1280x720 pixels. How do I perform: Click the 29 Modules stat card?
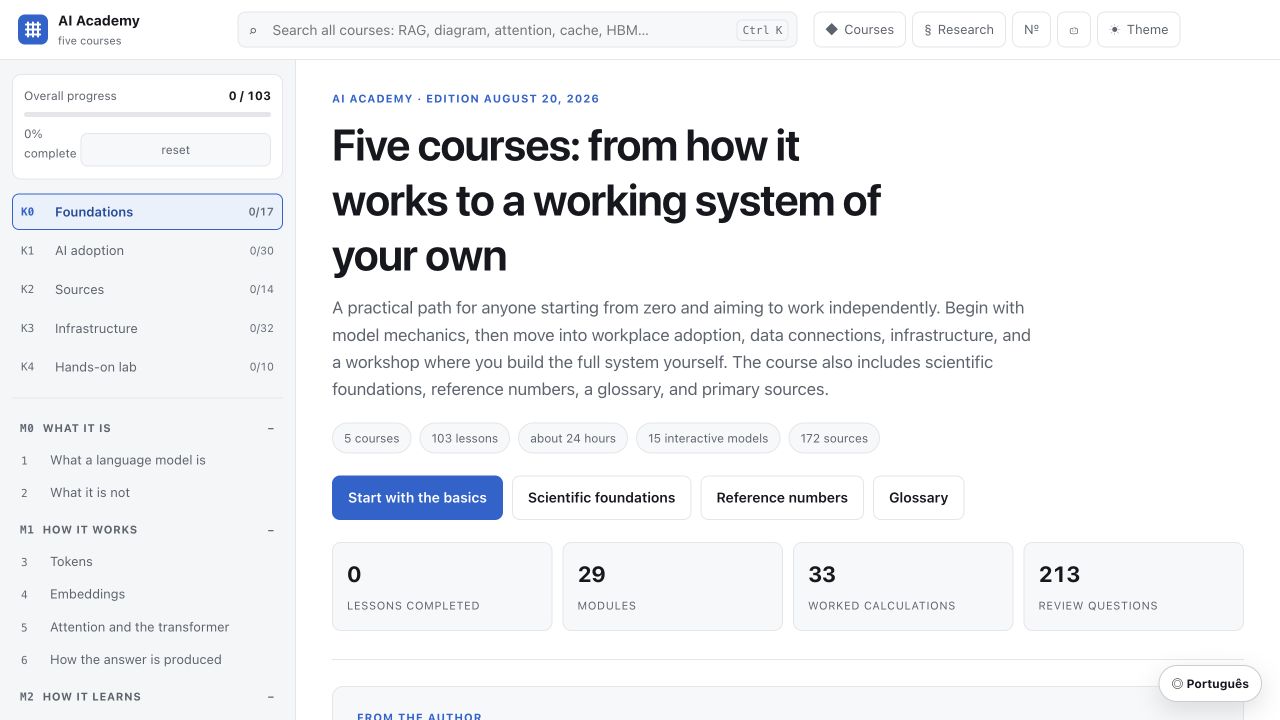(x=673, y=587)
